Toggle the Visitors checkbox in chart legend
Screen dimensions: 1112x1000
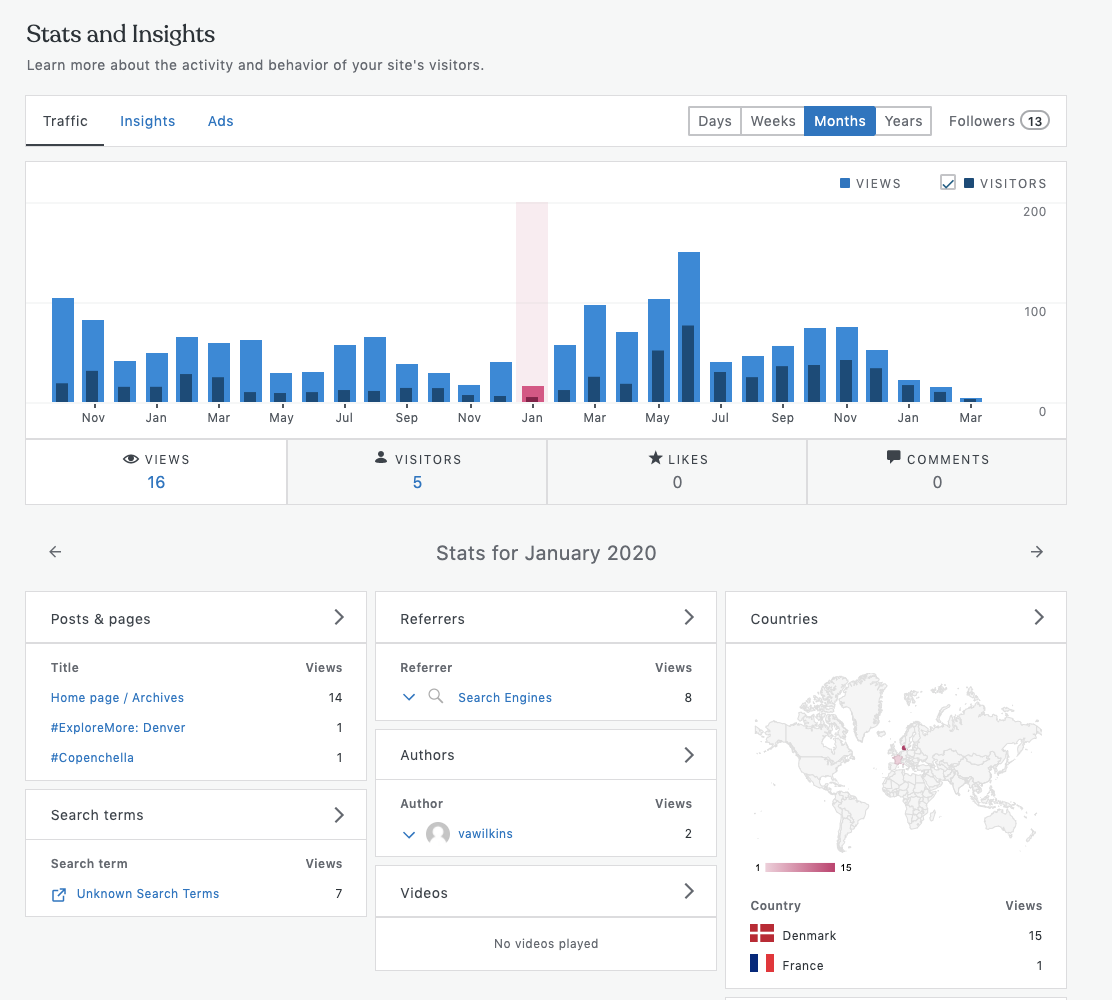point(948,183)
